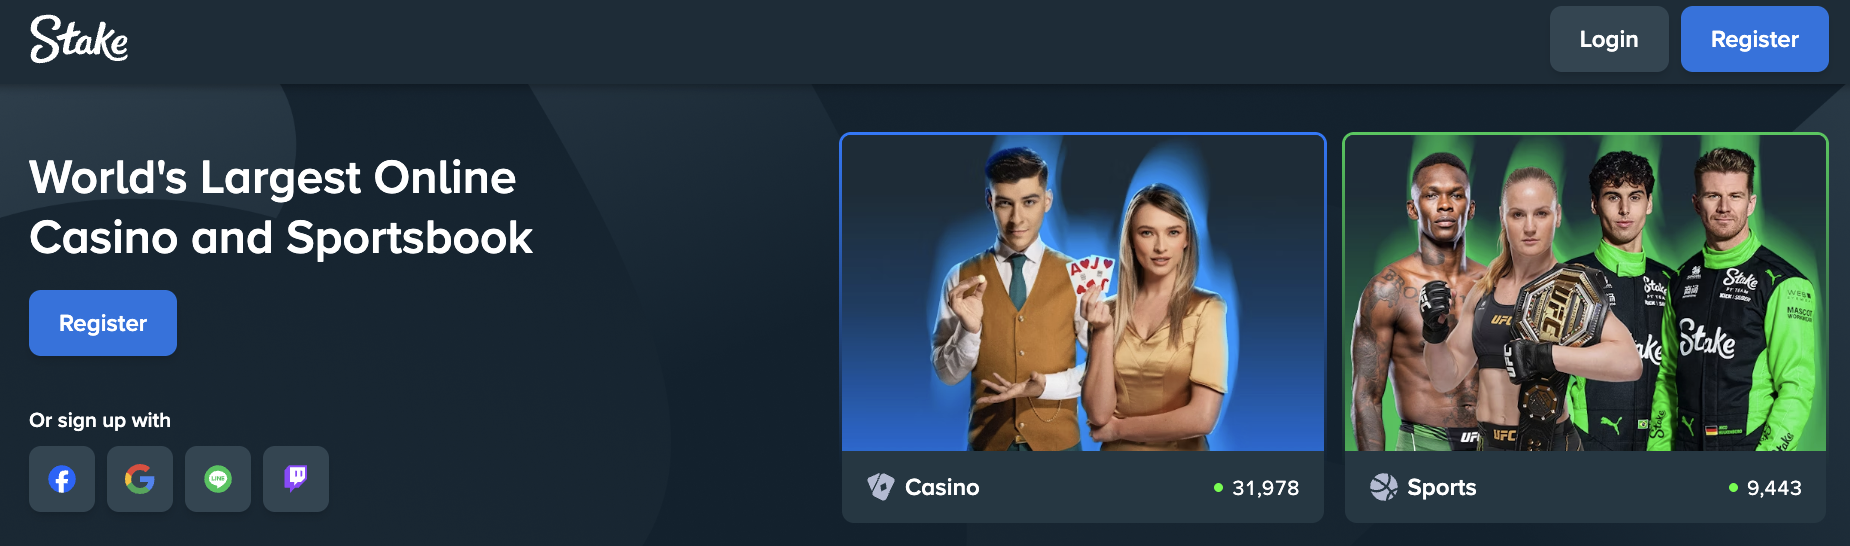Image resolution: width=1850 pixels, height=546 pixels.
Task: Click the Register button below the headline
Action: point(103,323)
